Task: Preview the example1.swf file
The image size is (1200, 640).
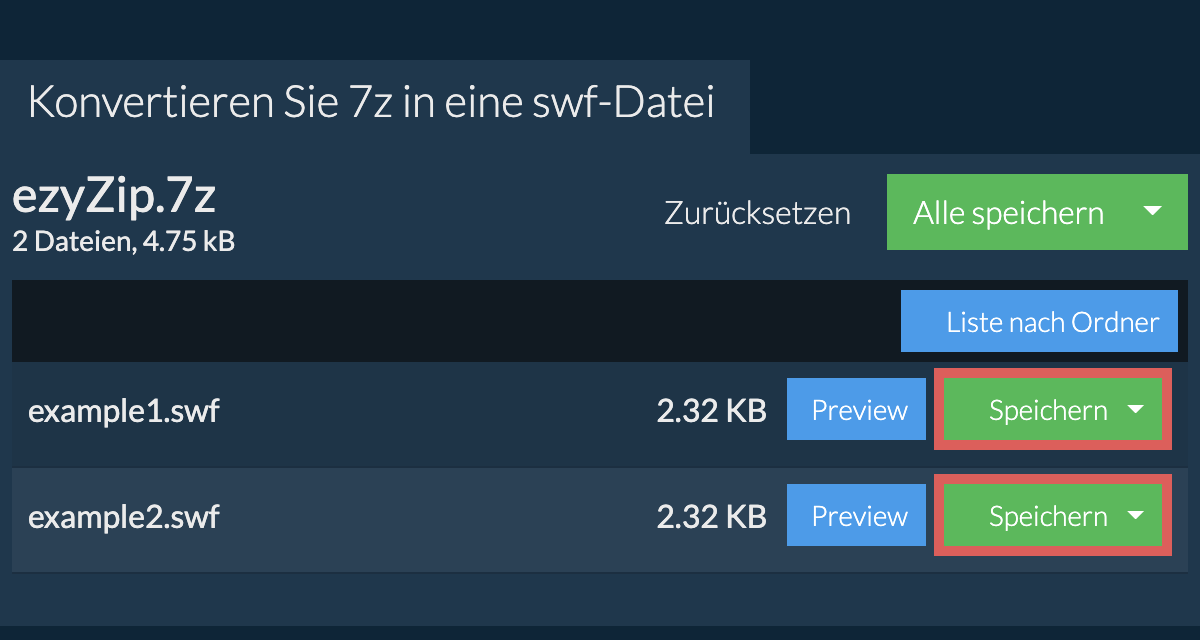Action: (859, 411)
